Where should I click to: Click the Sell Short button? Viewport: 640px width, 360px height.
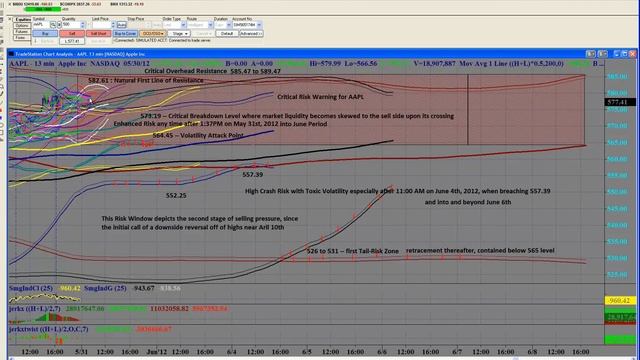[98, 33]
